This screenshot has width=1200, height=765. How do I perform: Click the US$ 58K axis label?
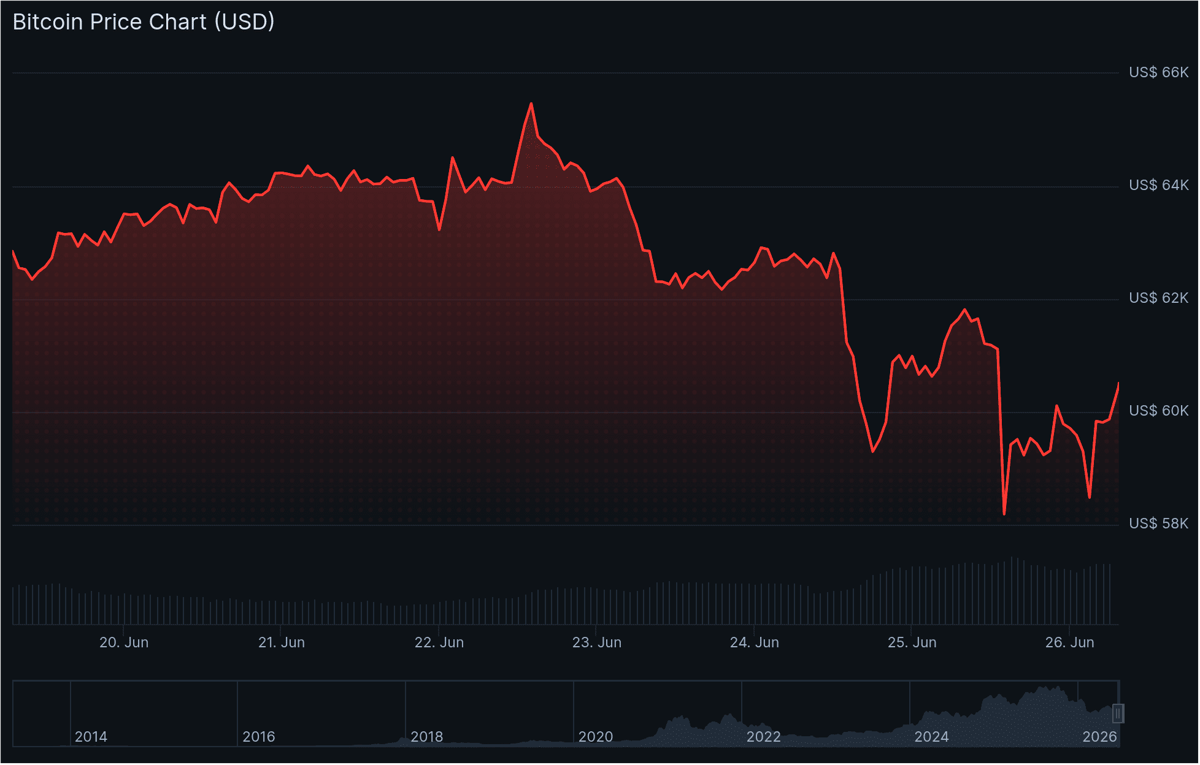(1158, 524)
